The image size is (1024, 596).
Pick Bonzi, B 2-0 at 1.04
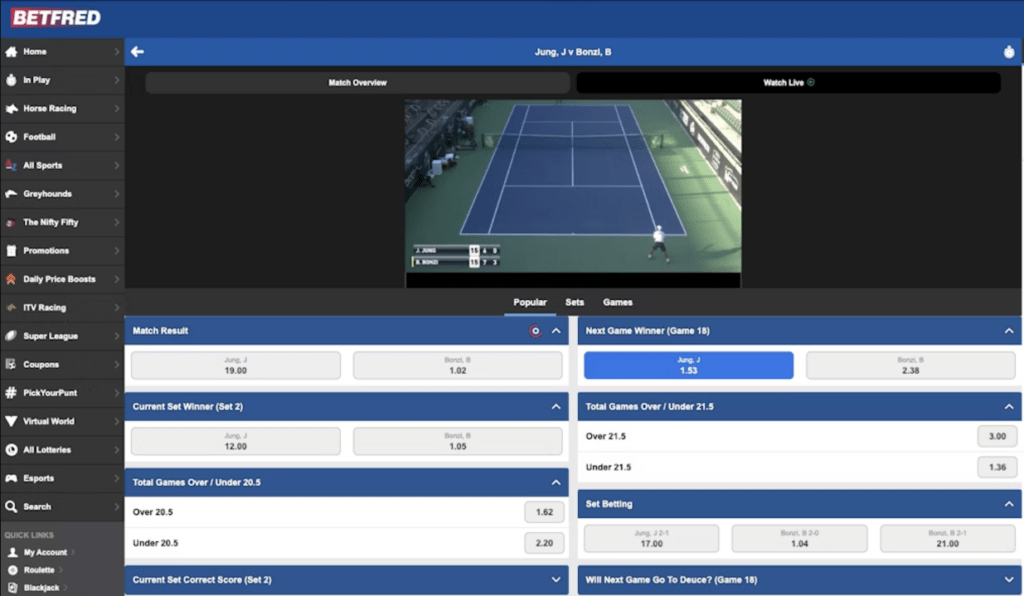(799, 539)
